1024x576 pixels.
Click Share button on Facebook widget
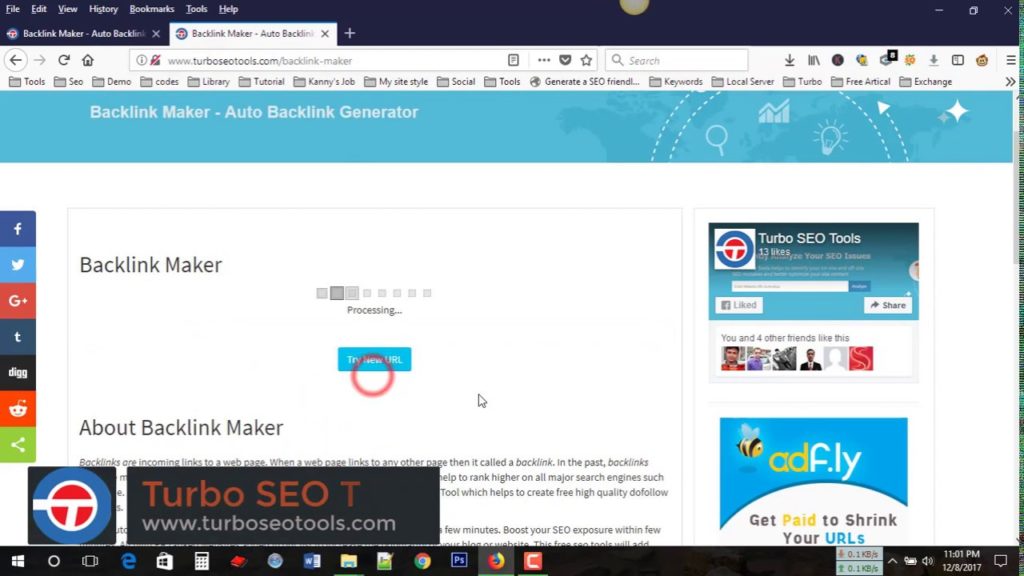tap(888, 305)
